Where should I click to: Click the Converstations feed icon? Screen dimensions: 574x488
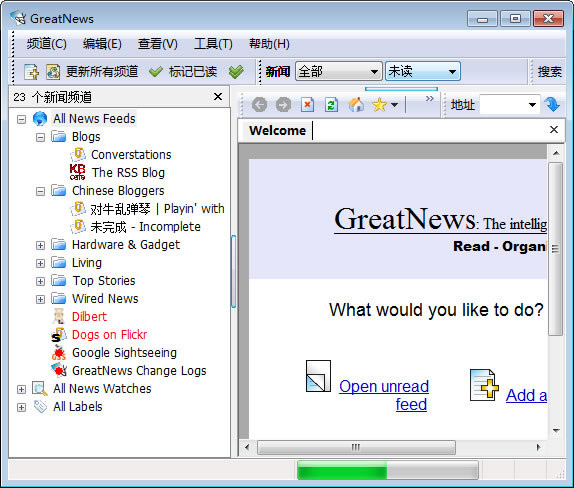(x=78, y=154)
